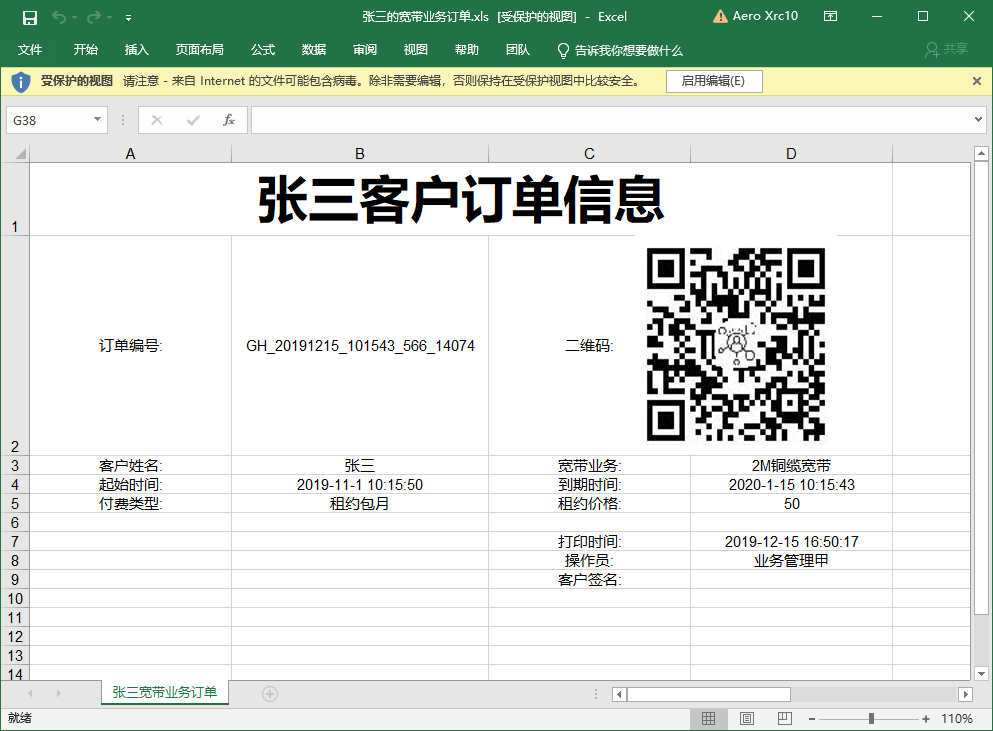
Task: Click the cell with 2019-11-1 10:15:50
Action: coord(360,485)
